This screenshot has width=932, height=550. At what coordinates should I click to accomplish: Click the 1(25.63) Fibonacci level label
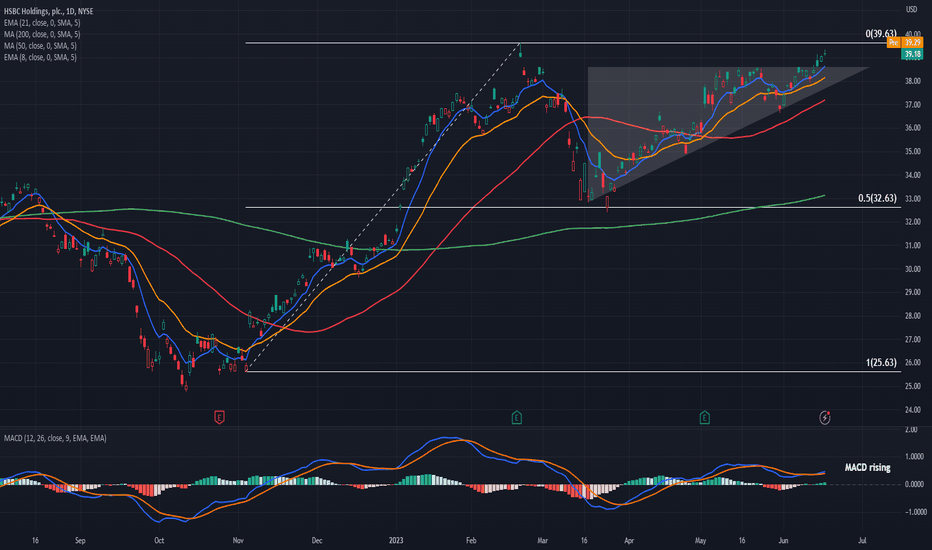[881, 363]
